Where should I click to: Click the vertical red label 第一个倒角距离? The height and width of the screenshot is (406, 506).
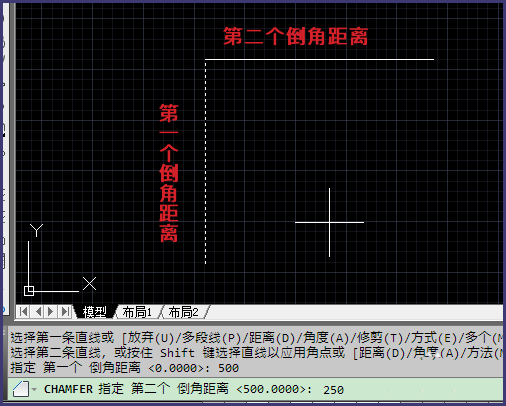(x=169, y=173)
